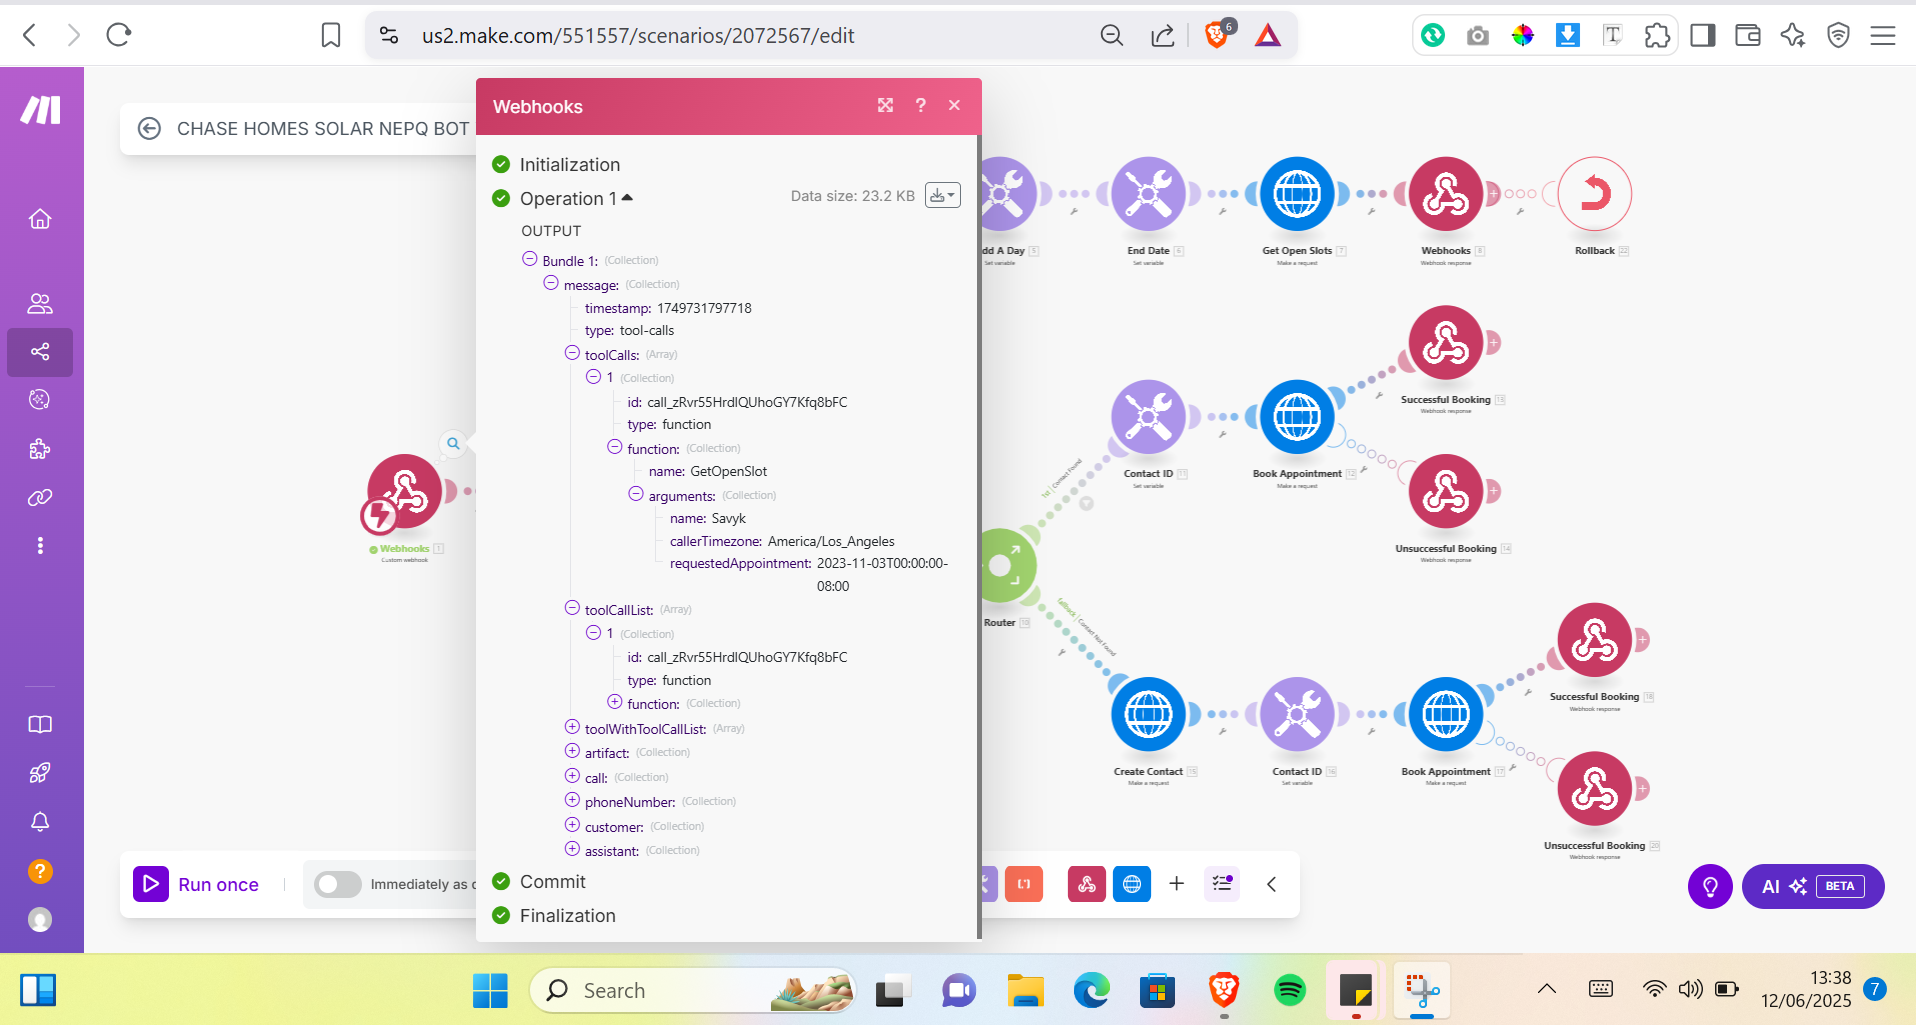This screenshot has height=1025, width=1916.
Task: Open the orange Help question-mark in sidebar
Action: pos(40,871)
